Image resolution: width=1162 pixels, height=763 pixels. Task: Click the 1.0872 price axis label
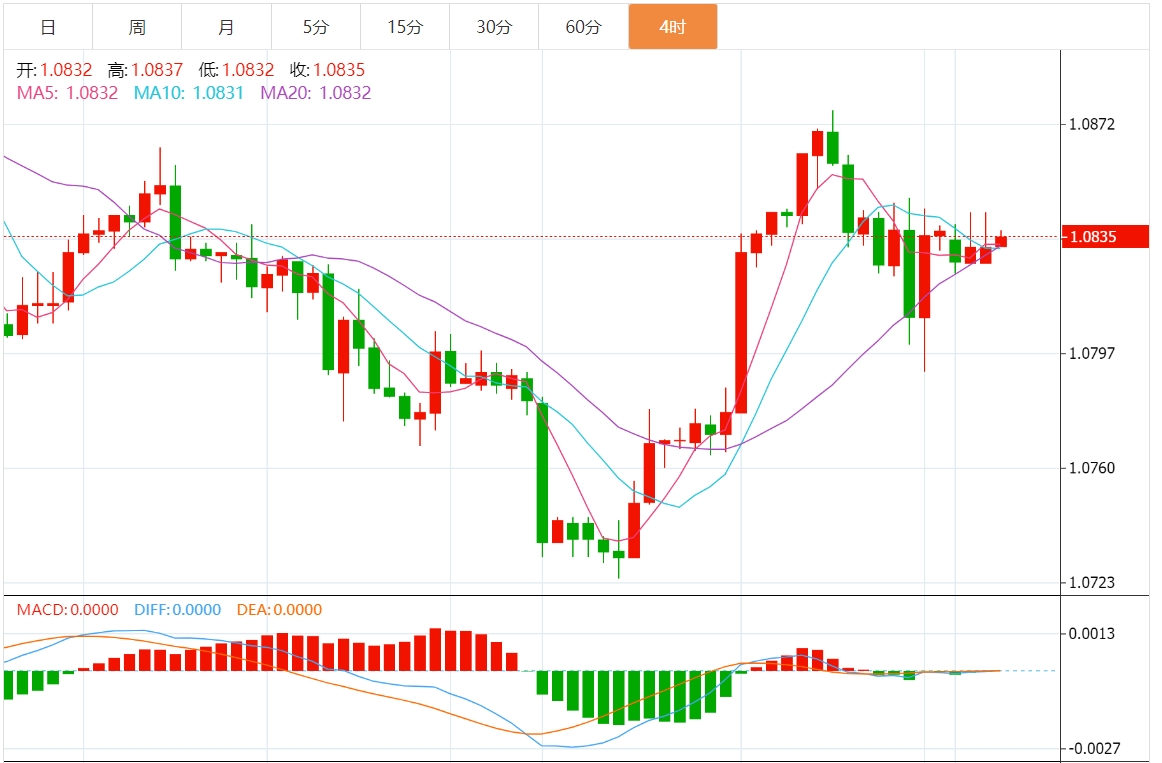click(x=1092, y=125)
